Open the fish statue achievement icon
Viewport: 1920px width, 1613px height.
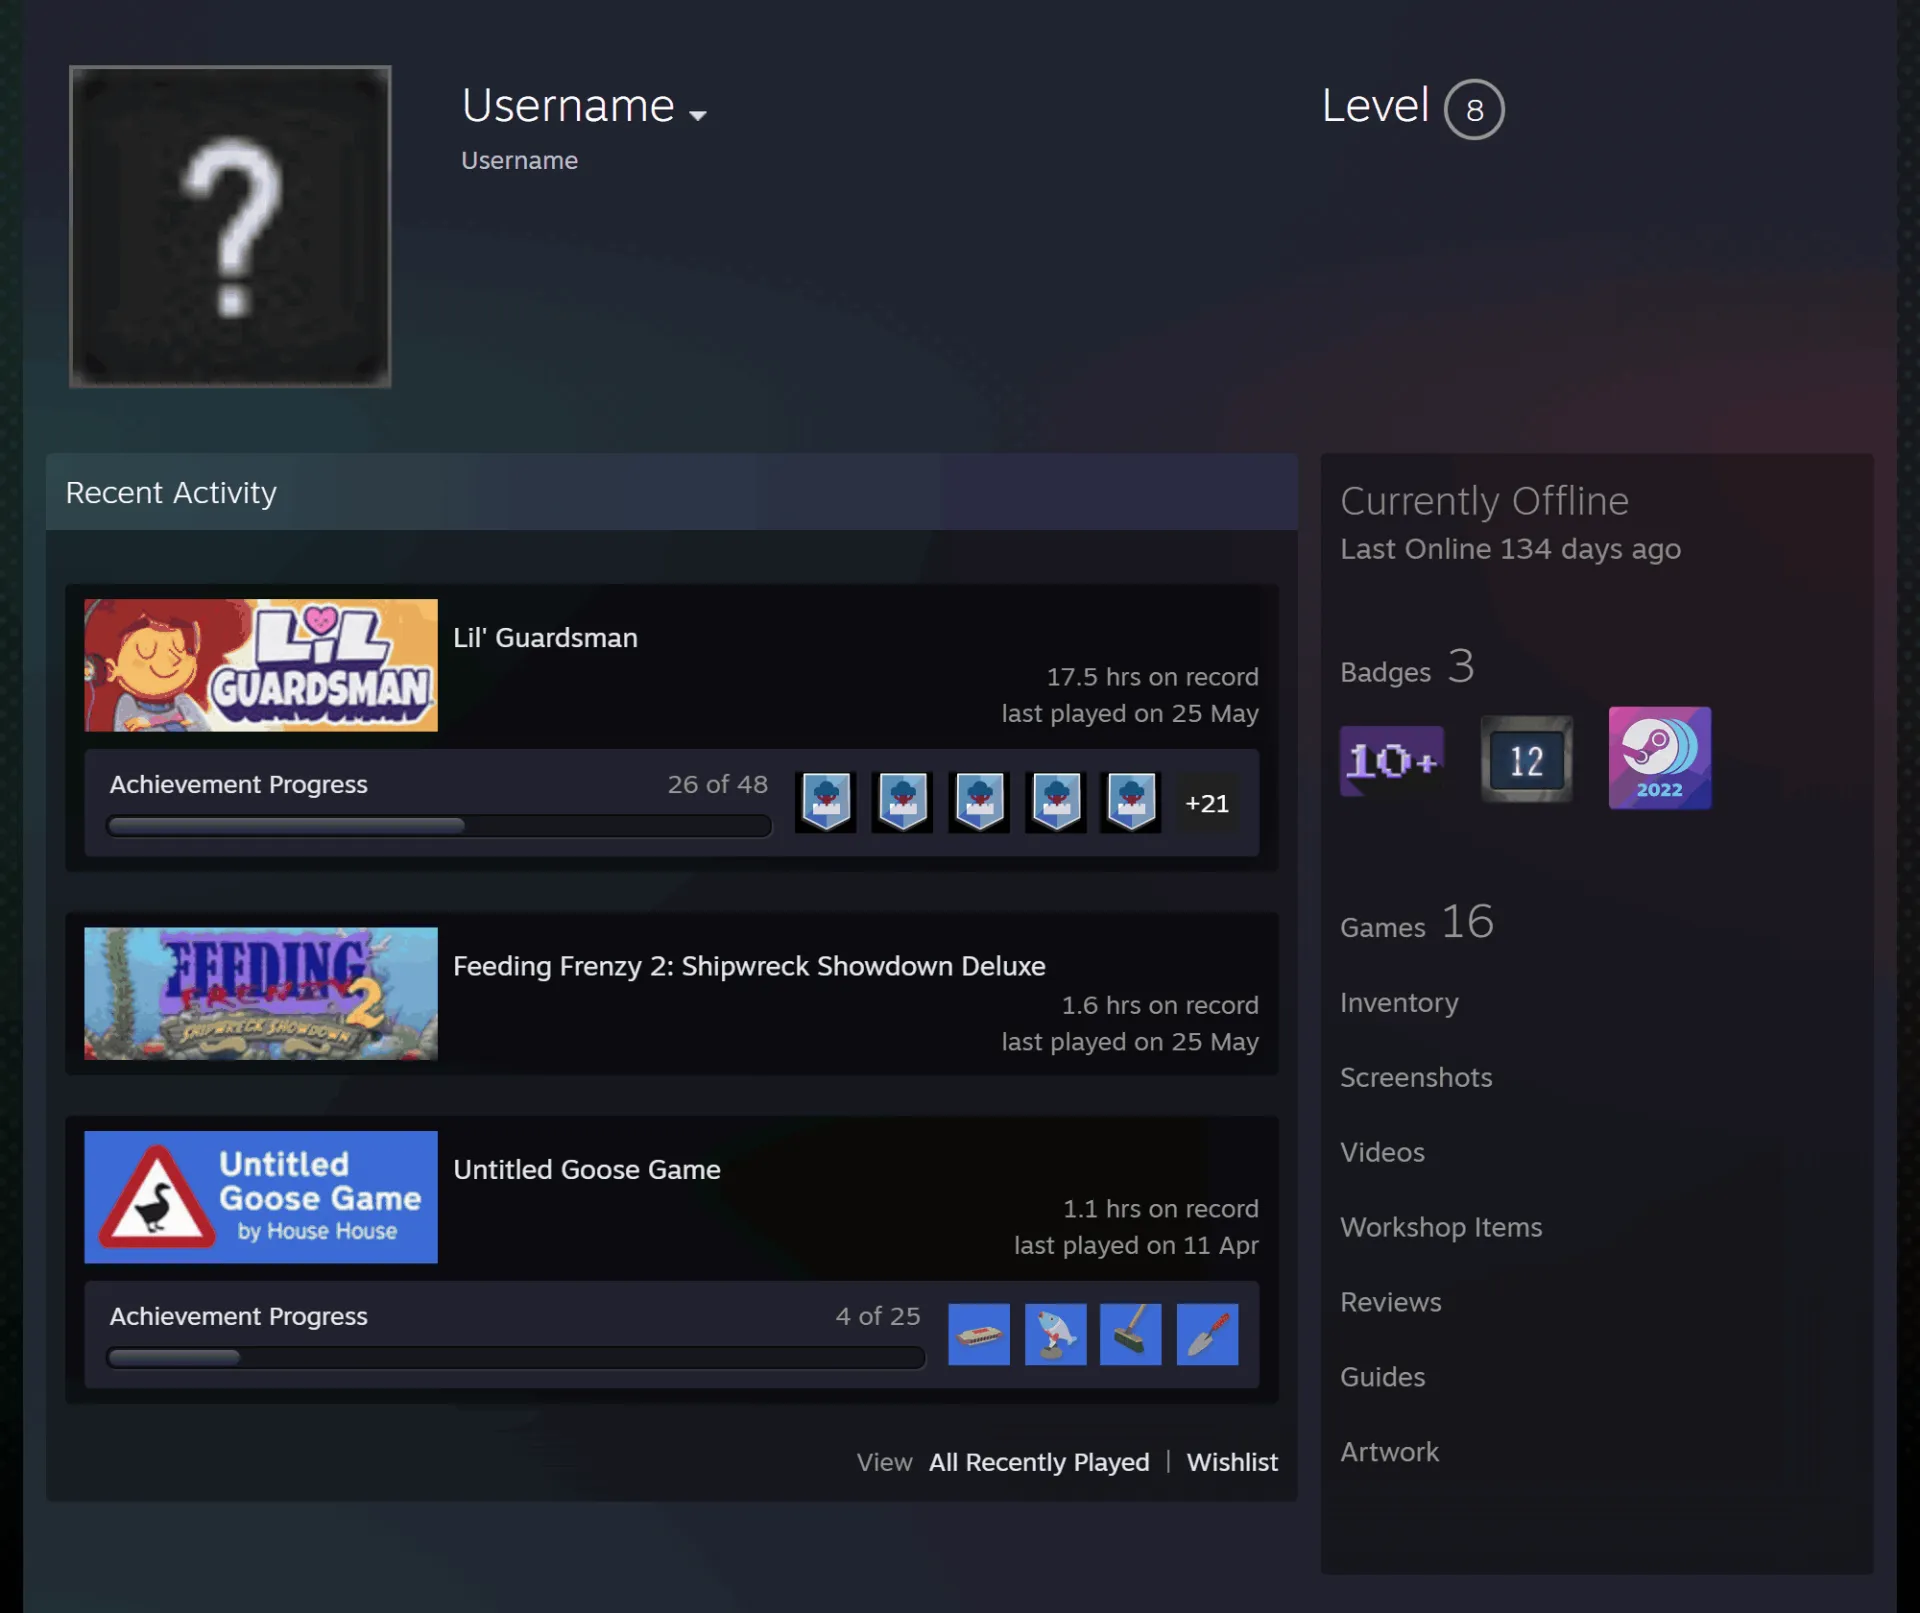pyautogui.click(x=1056, y=1334)
